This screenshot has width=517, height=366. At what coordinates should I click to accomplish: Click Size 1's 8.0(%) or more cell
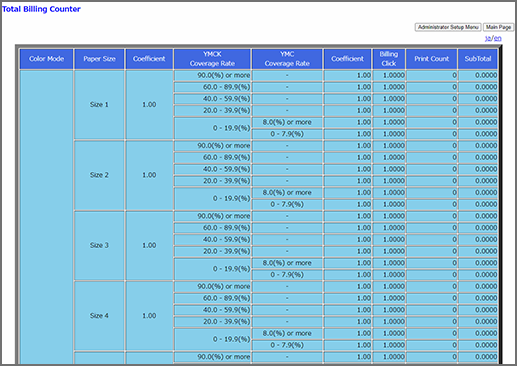287,122
